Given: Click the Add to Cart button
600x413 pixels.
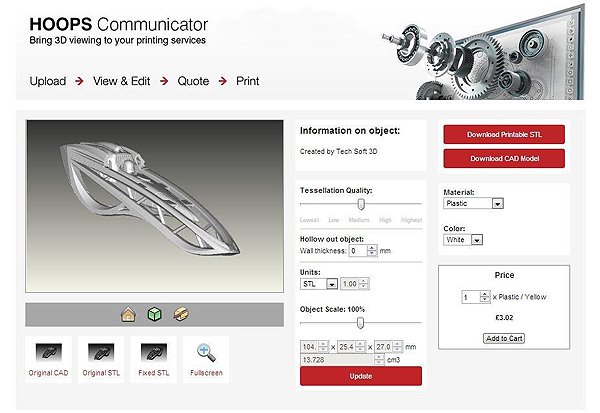Looking at the screenshot, I should pyautogui.click(x=504, y=338).
